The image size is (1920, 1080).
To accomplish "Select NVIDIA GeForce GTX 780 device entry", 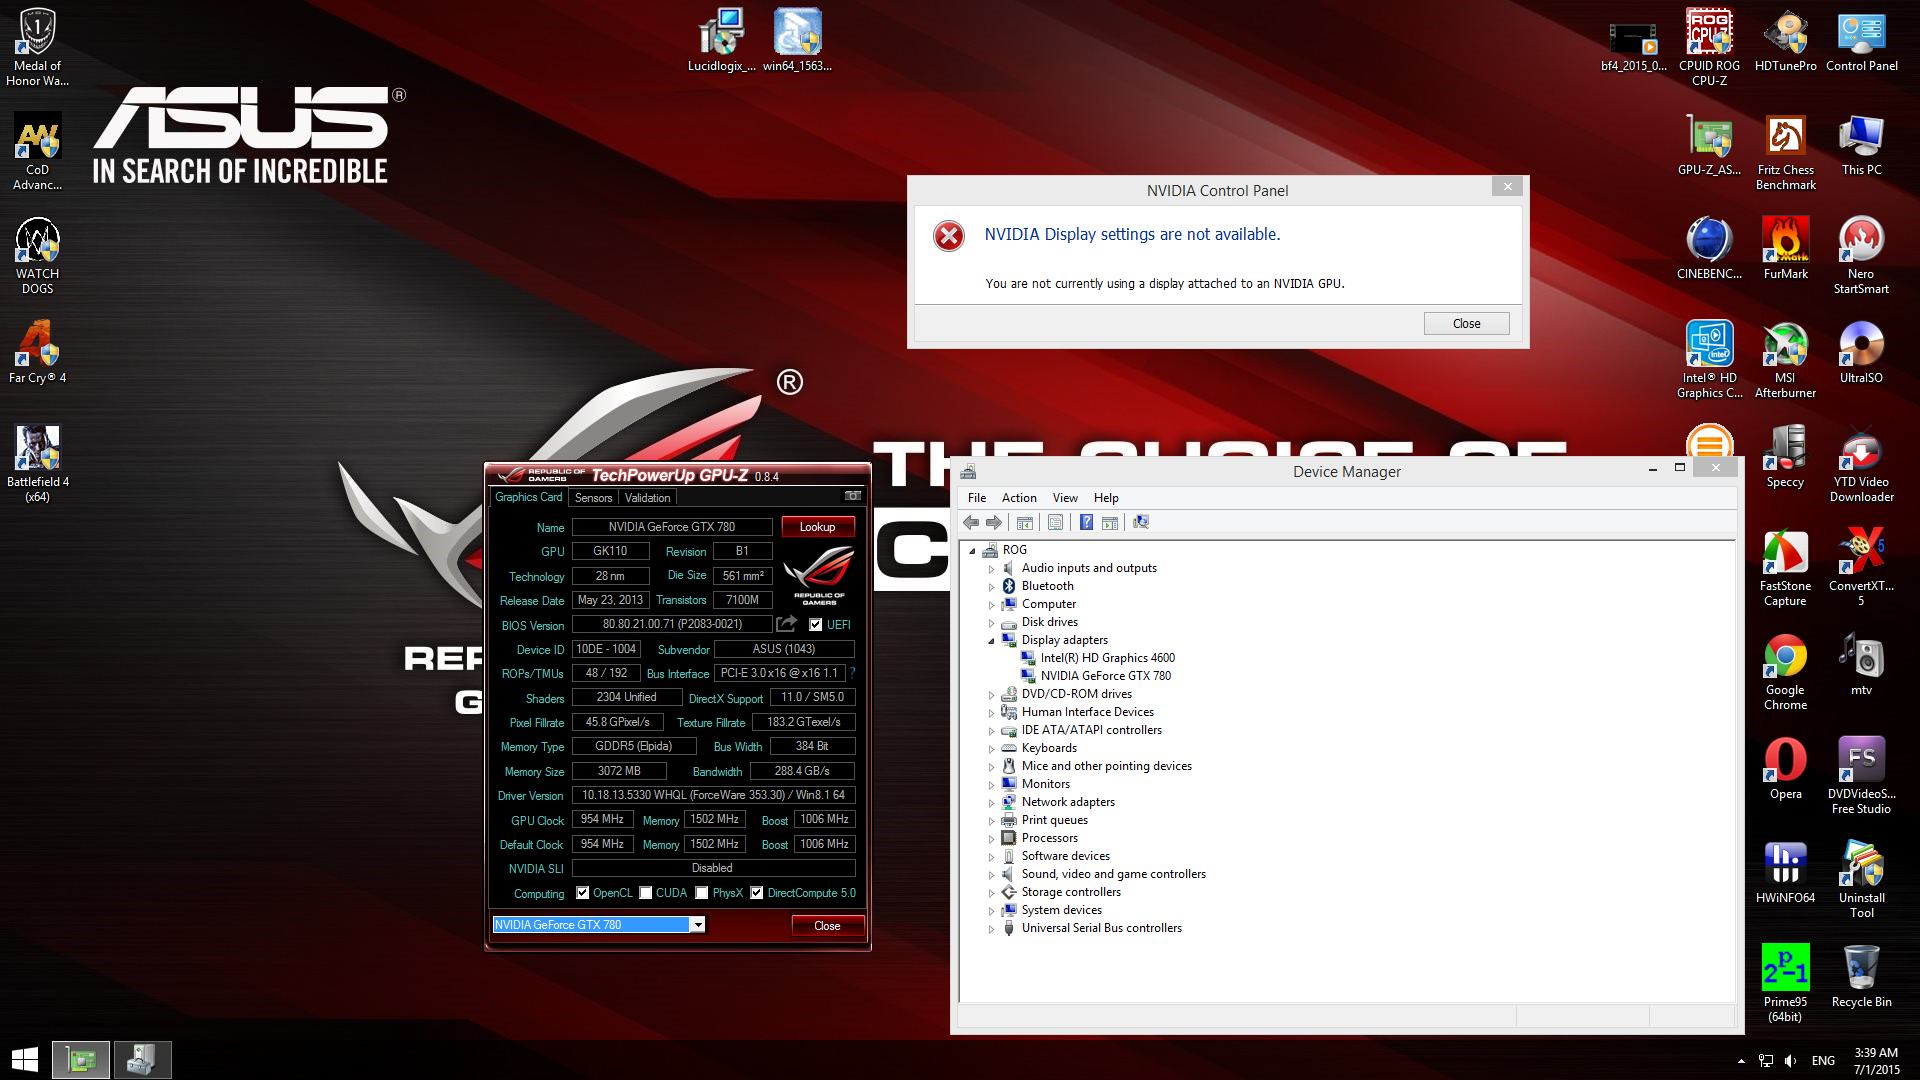I will [1105, 676].
